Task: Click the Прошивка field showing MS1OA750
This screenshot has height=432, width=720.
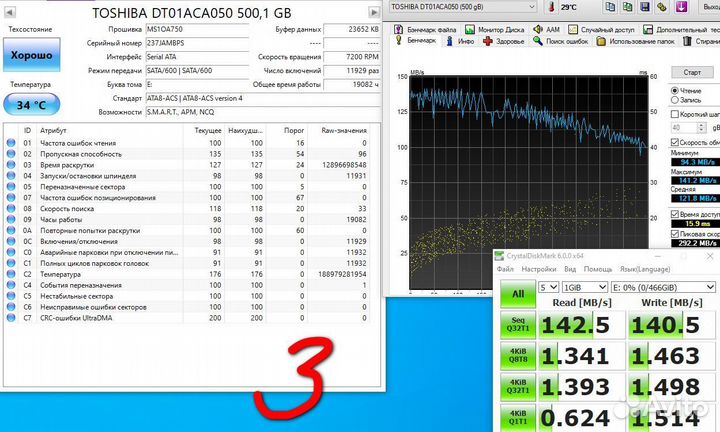Action: pyautogui.click(x=197, y=29)
